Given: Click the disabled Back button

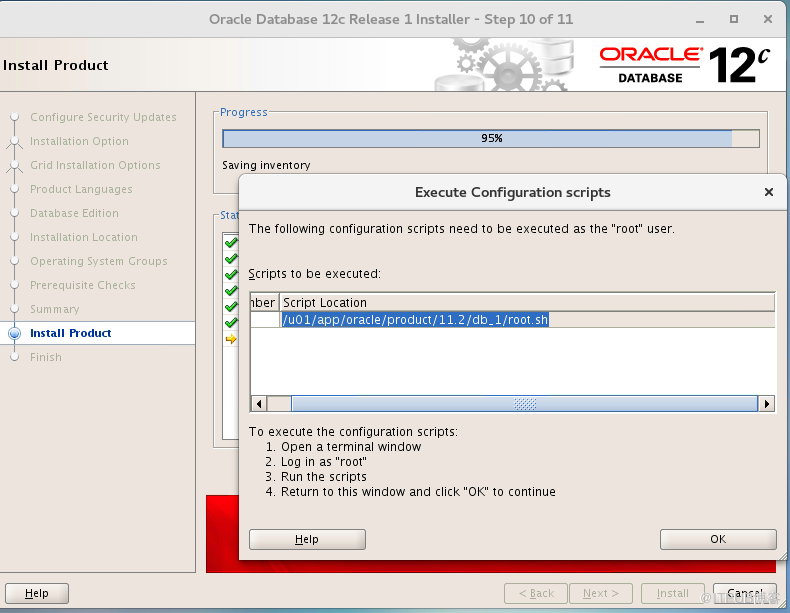Looking at the screenshot, I should click(536, 593).
